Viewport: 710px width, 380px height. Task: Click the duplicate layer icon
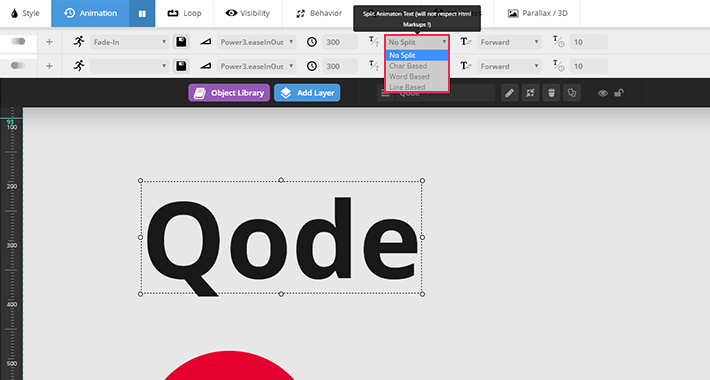572,93
